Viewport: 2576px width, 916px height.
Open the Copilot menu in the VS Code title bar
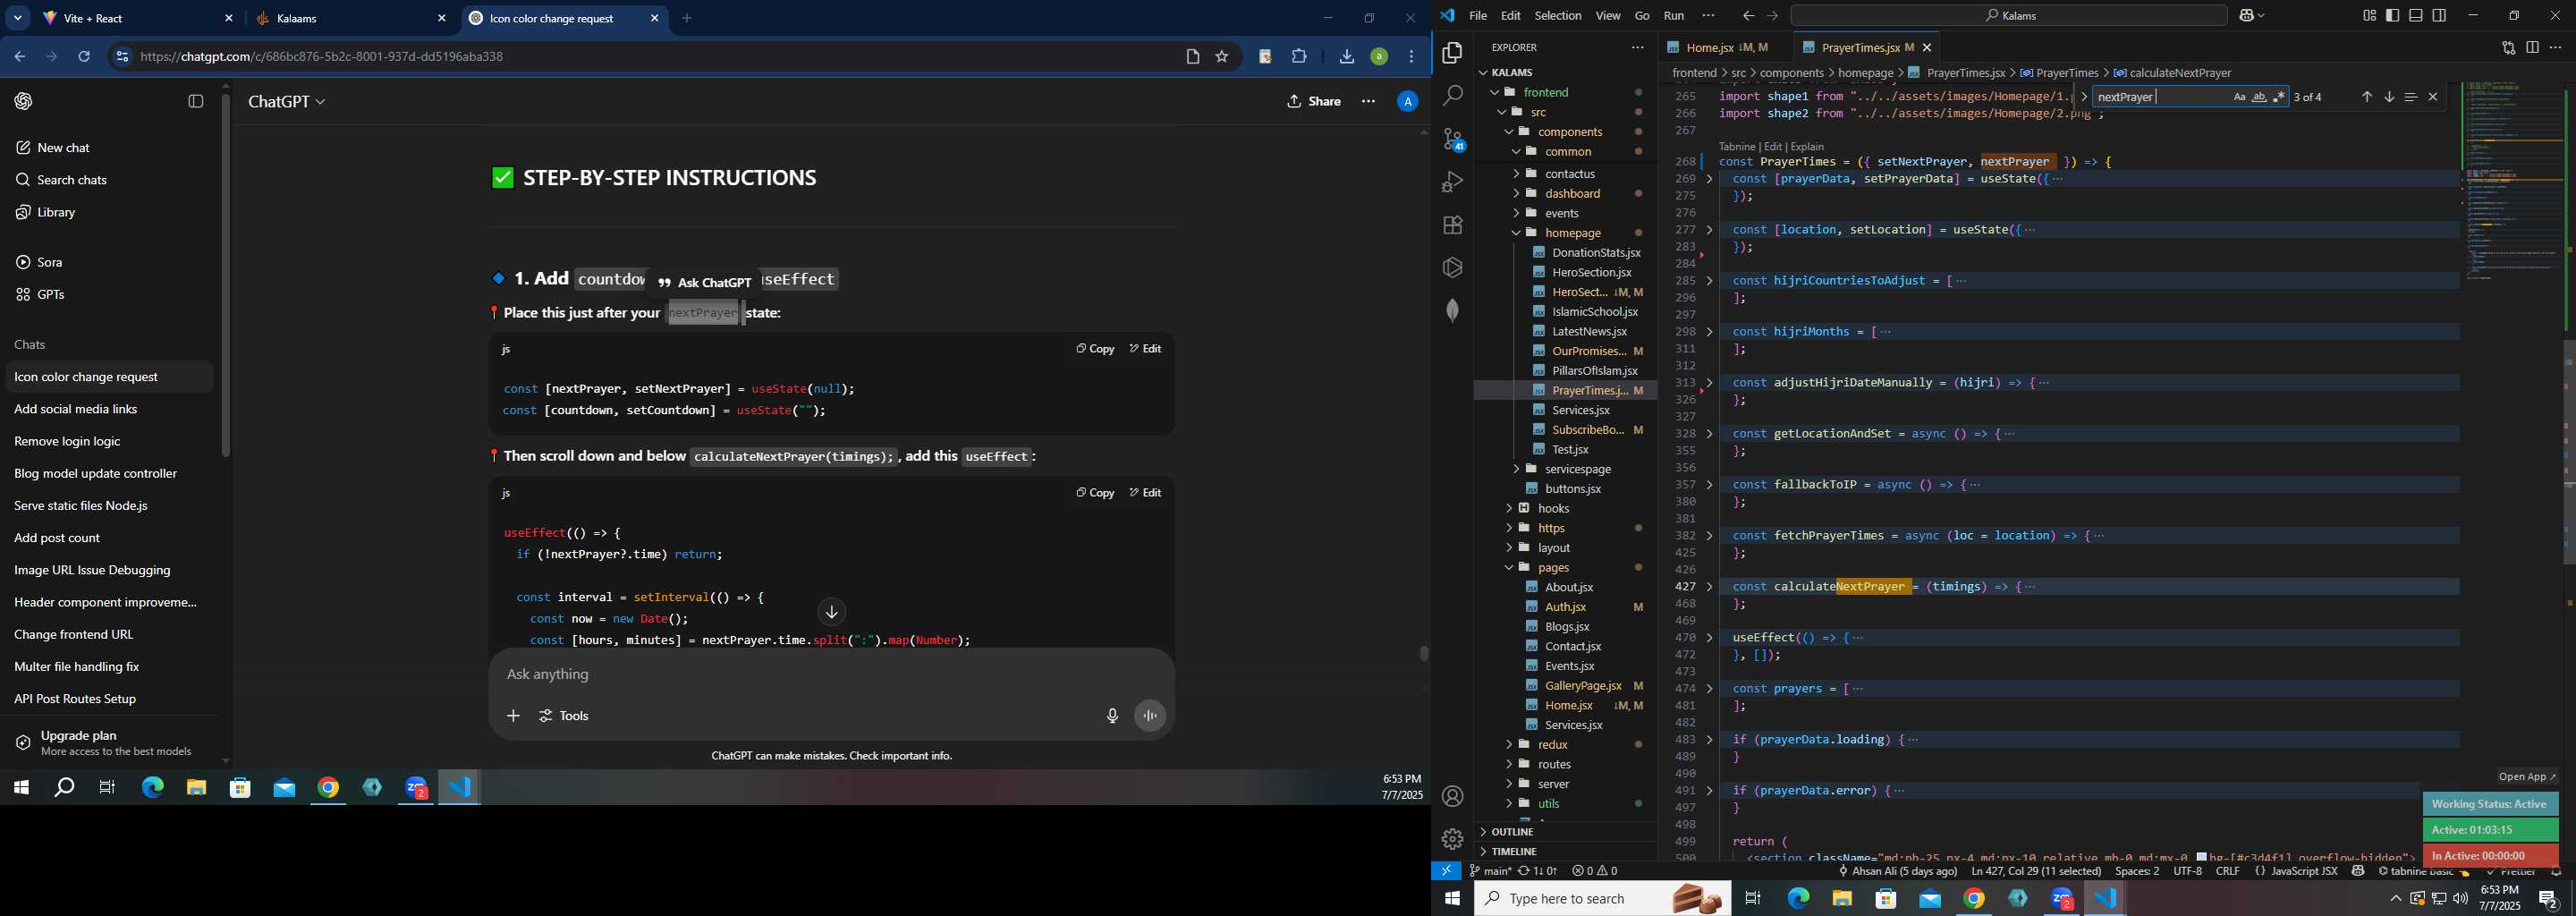click(2253, 15)
